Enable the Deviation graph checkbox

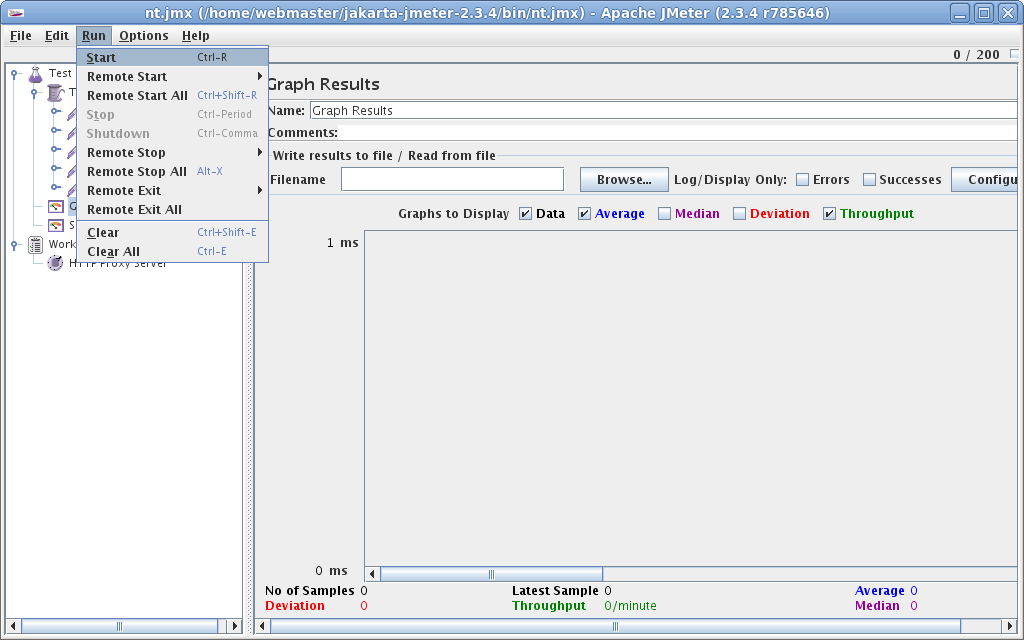click(x=739, y=214)
